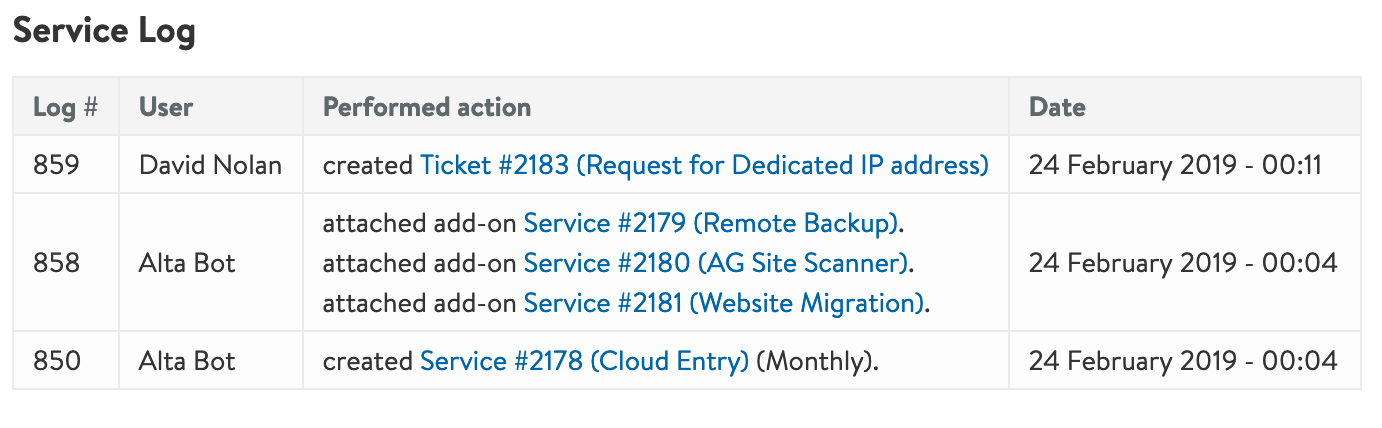Click the Service Log heading
This screenshot has height=428, width=1382.
(x=104, y=31)
